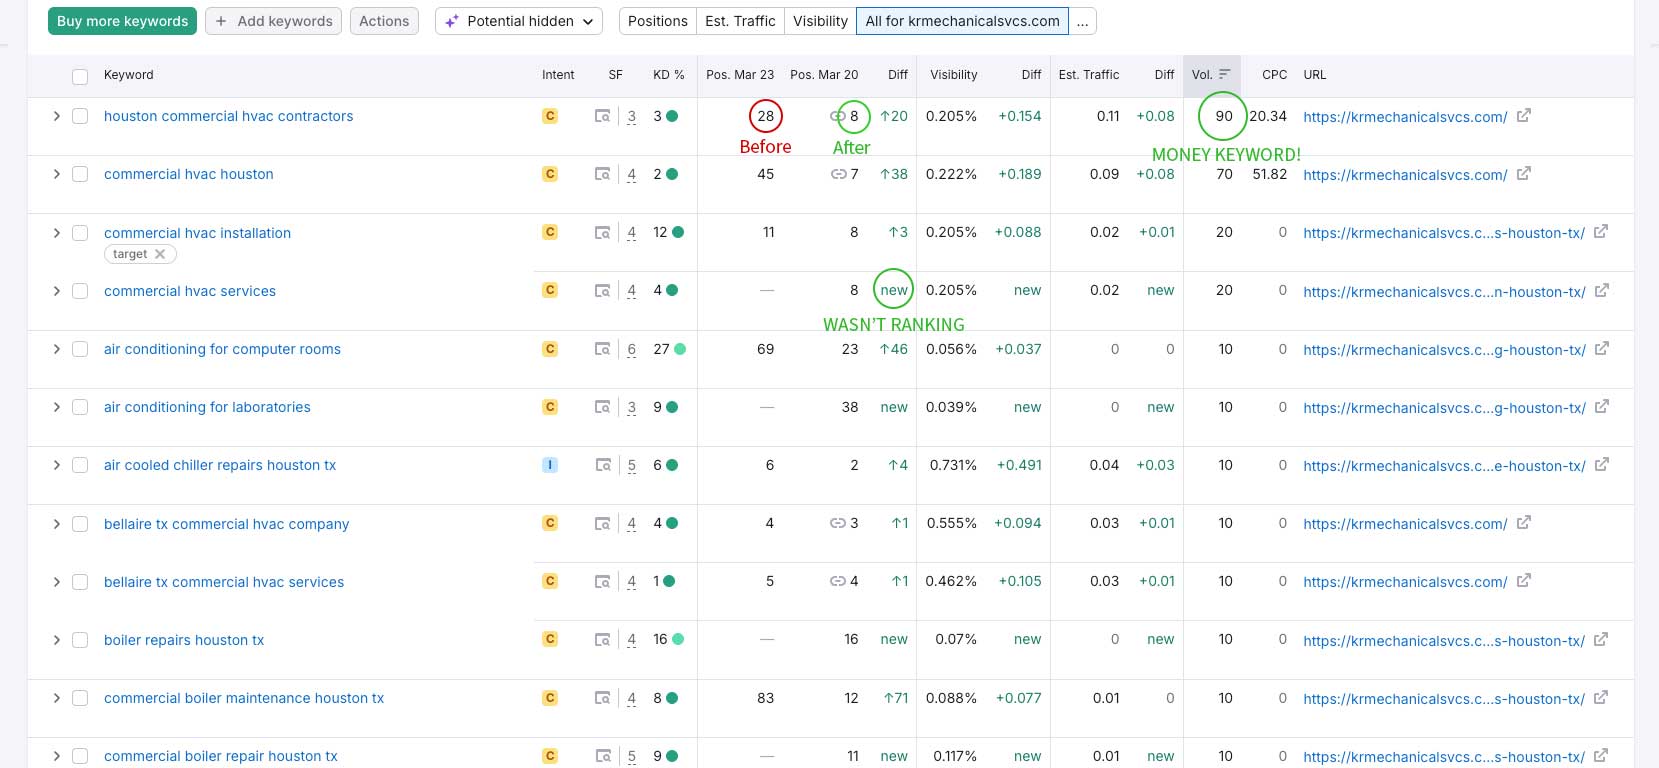Image resolution: width=1659 pixels, height=768 pixels.
Task: Open the more tabs ellipsis menu
Action: pos(1082,21)
